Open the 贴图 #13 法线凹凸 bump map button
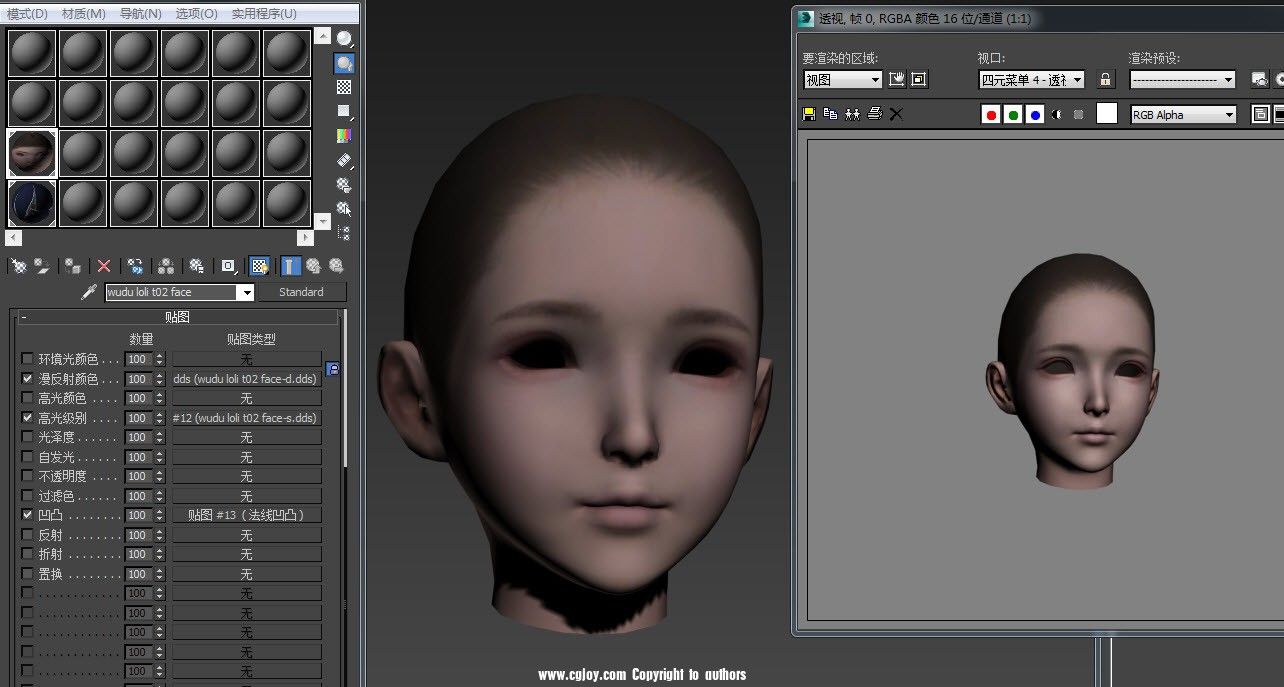 click(x=246, y=514)
